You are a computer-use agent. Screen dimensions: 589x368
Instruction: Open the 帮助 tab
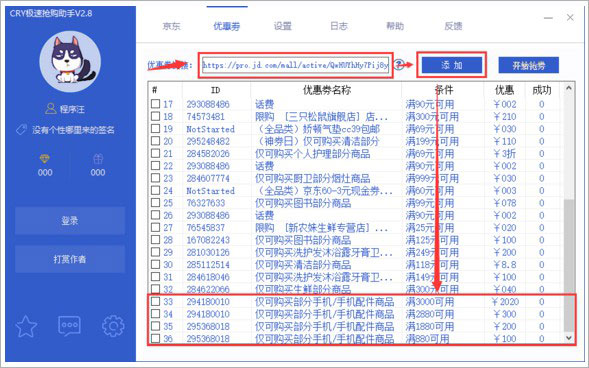click(x=395, y=26)
